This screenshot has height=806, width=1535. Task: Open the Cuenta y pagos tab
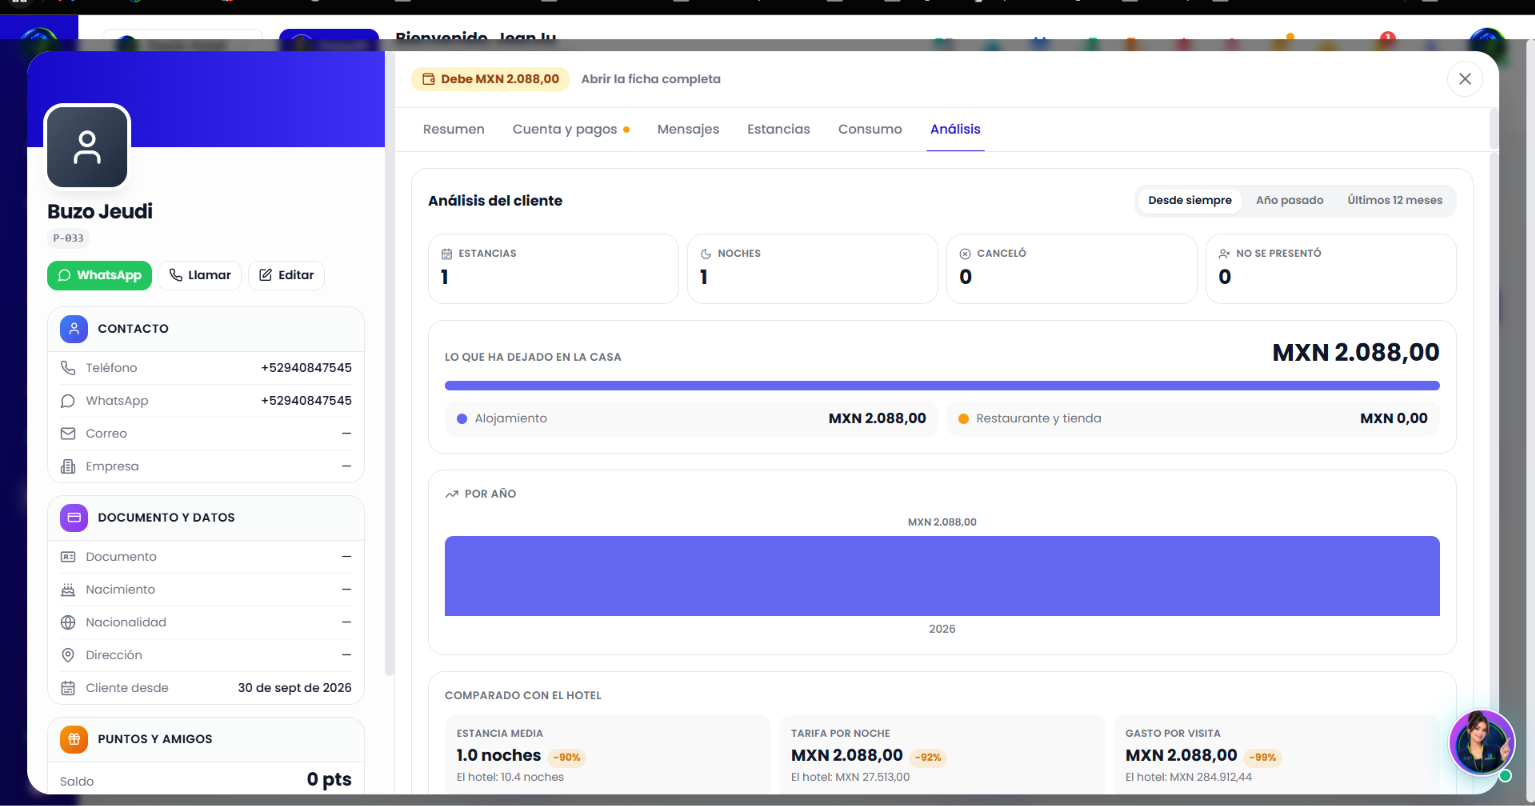click(x=571, y=129)
